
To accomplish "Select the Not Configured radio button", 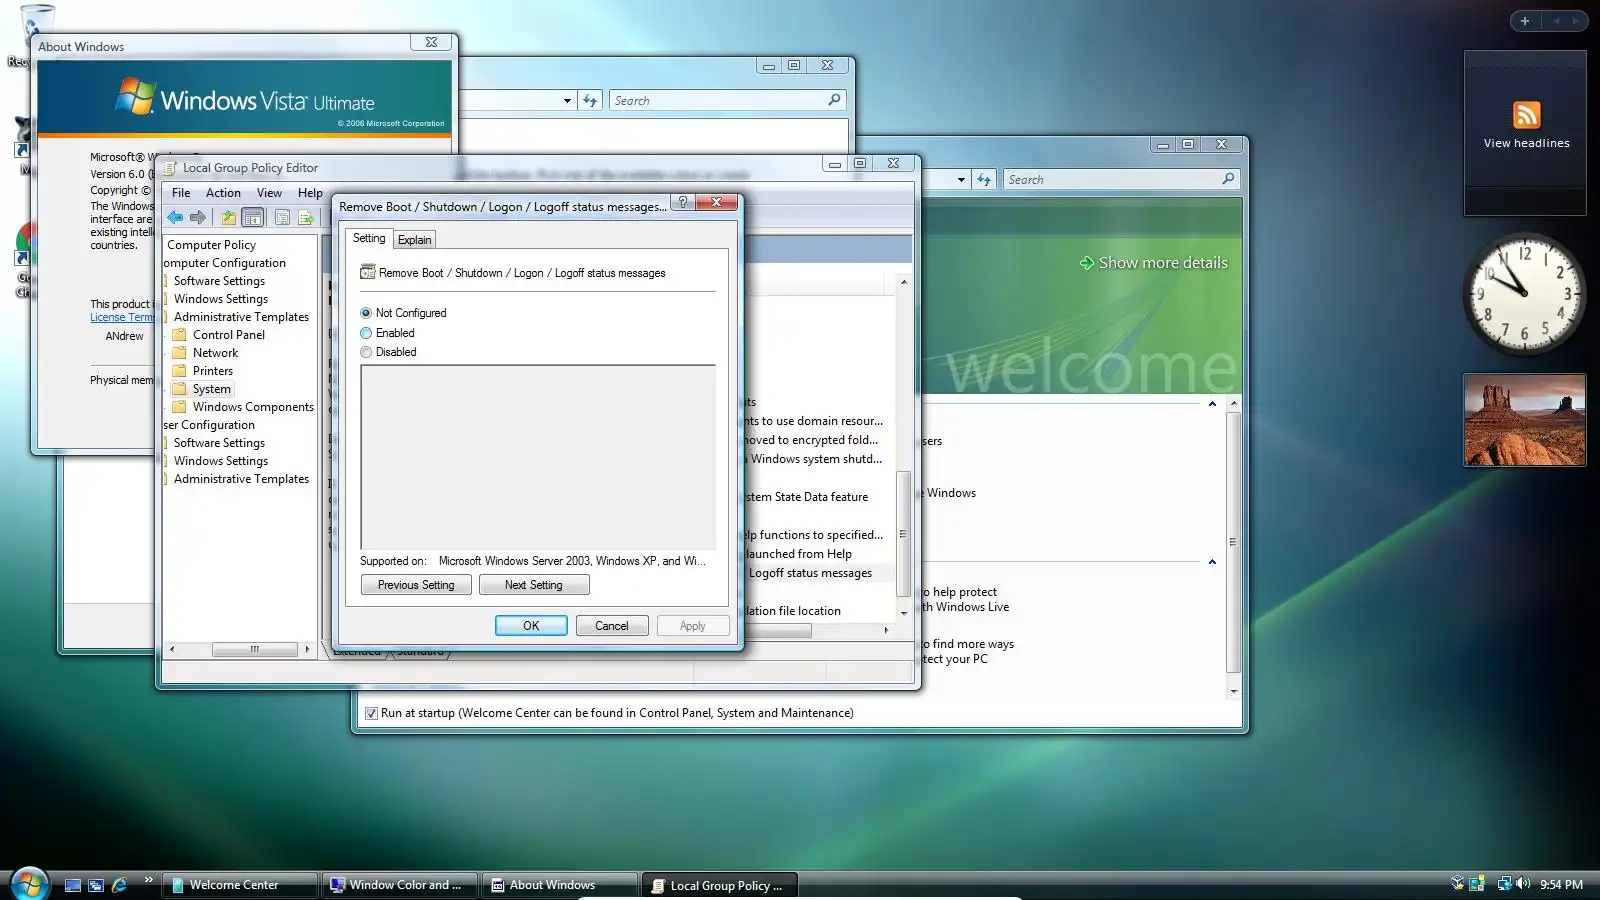I will tap(366, 313).
